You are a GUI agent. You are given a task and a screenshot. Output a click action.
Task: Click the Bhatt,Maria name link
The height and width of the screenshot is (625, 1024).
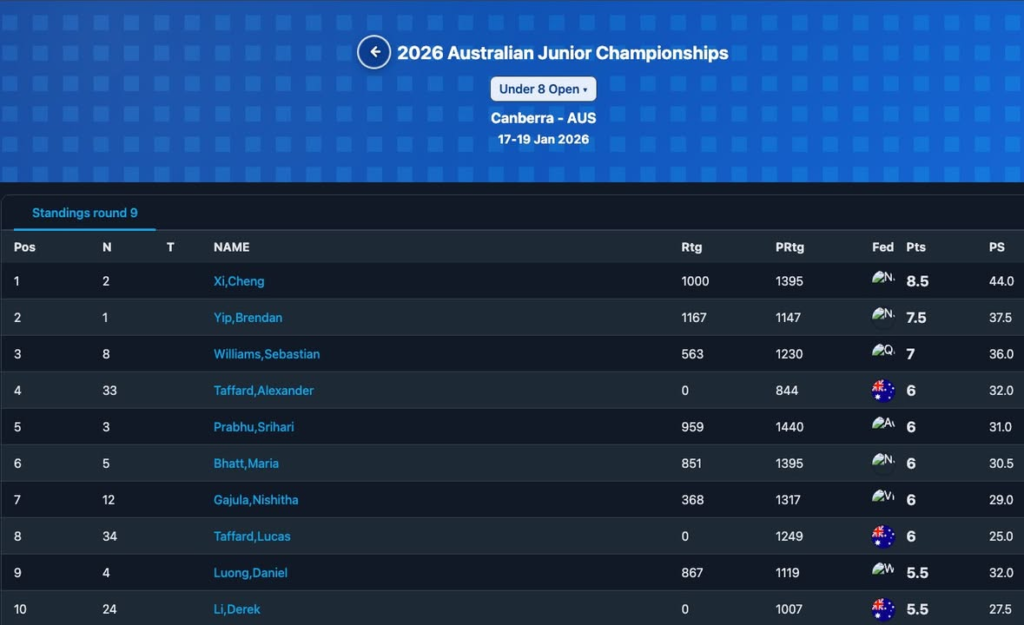246,464
